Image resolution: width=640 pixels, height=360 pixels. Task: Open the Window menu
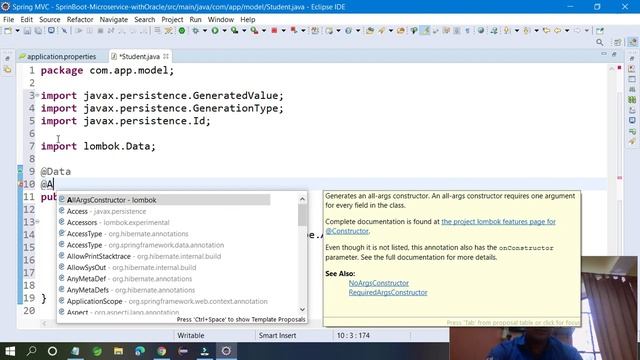click(220, 20)
